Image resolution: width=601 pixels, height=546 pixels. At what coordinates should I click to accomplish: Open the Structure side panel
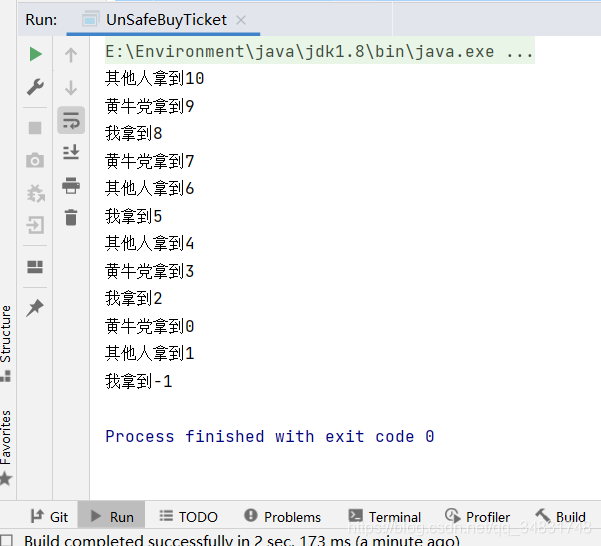tap(6, 343)
